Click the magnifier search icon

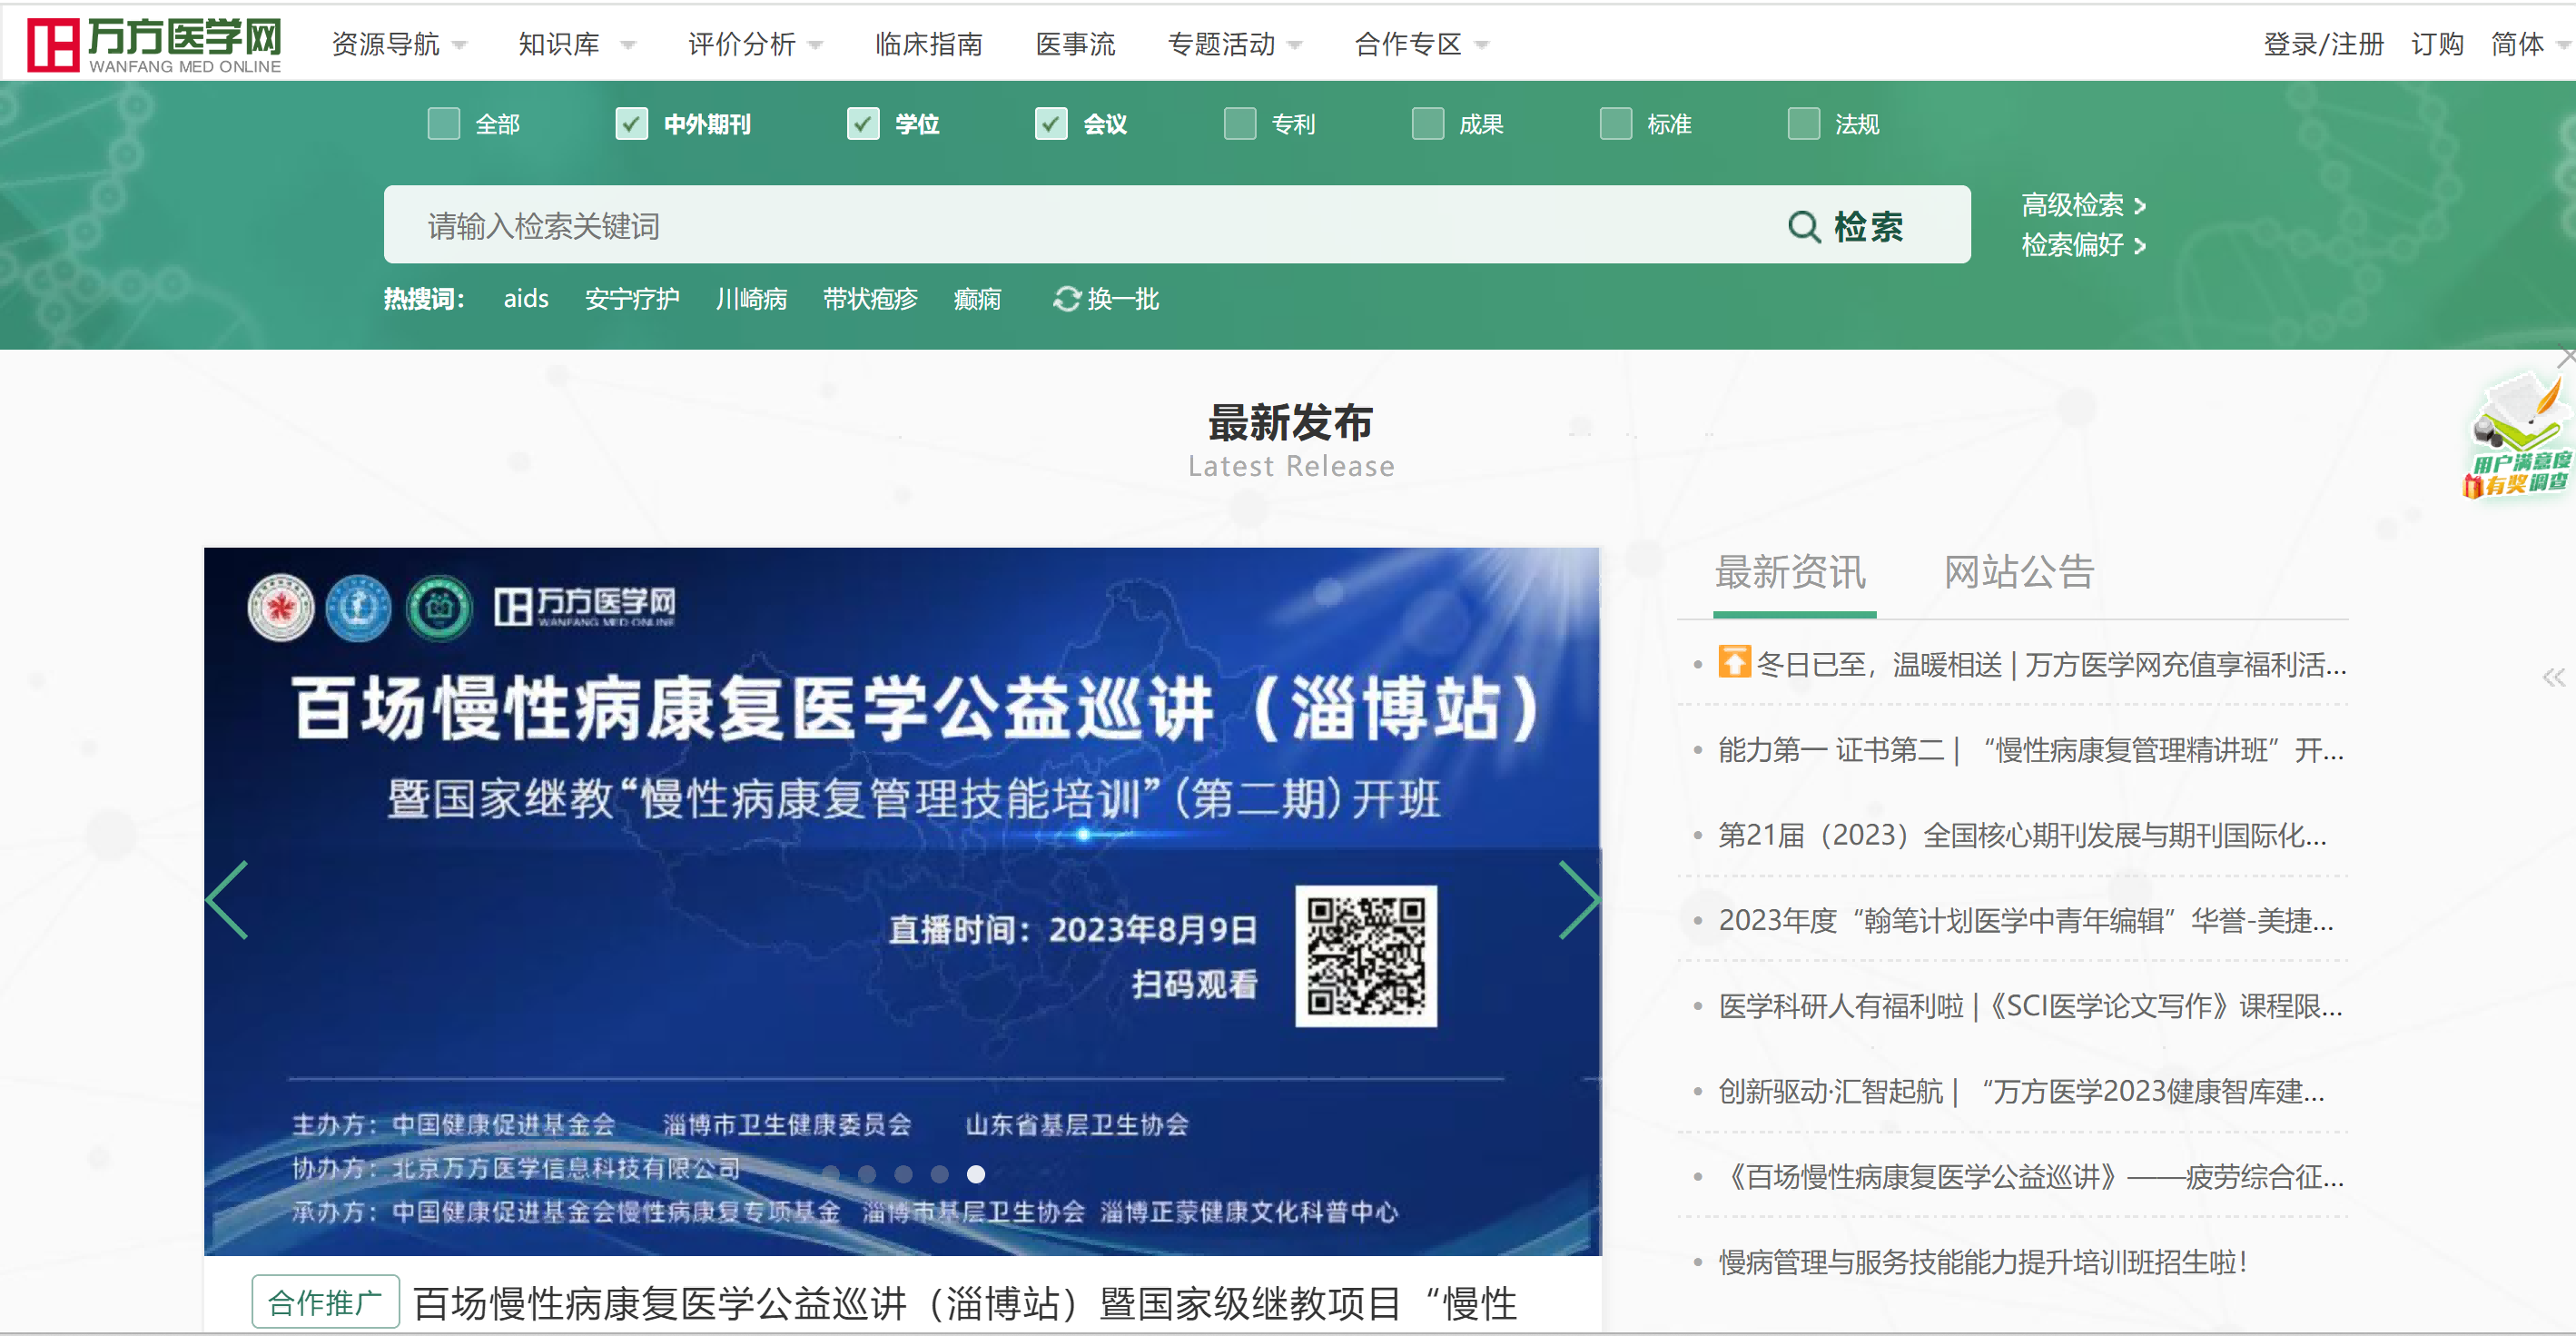tap(1803, 227)
